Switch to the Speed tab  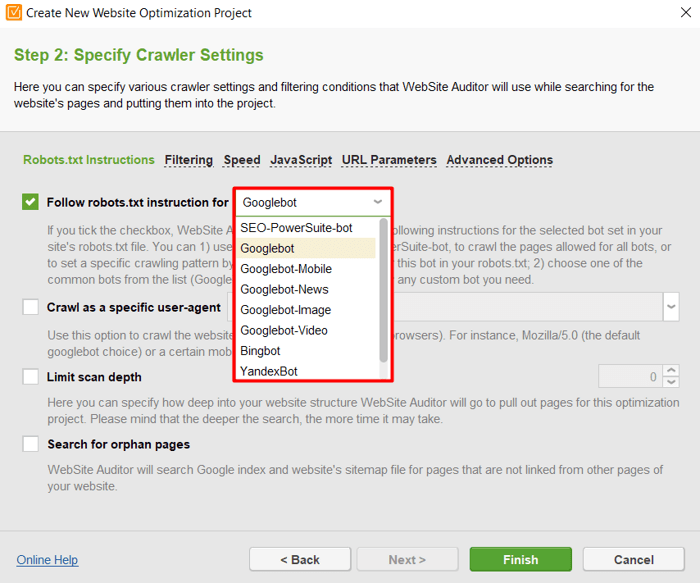[242, 160]
